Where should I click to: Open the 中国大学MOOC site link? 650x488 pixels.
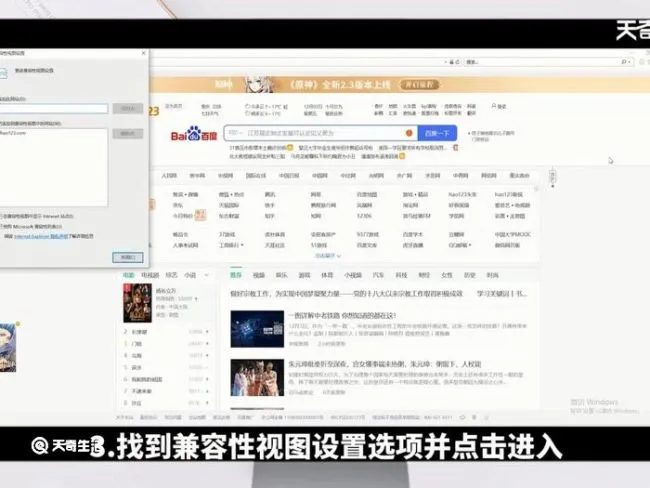[512, 234]
